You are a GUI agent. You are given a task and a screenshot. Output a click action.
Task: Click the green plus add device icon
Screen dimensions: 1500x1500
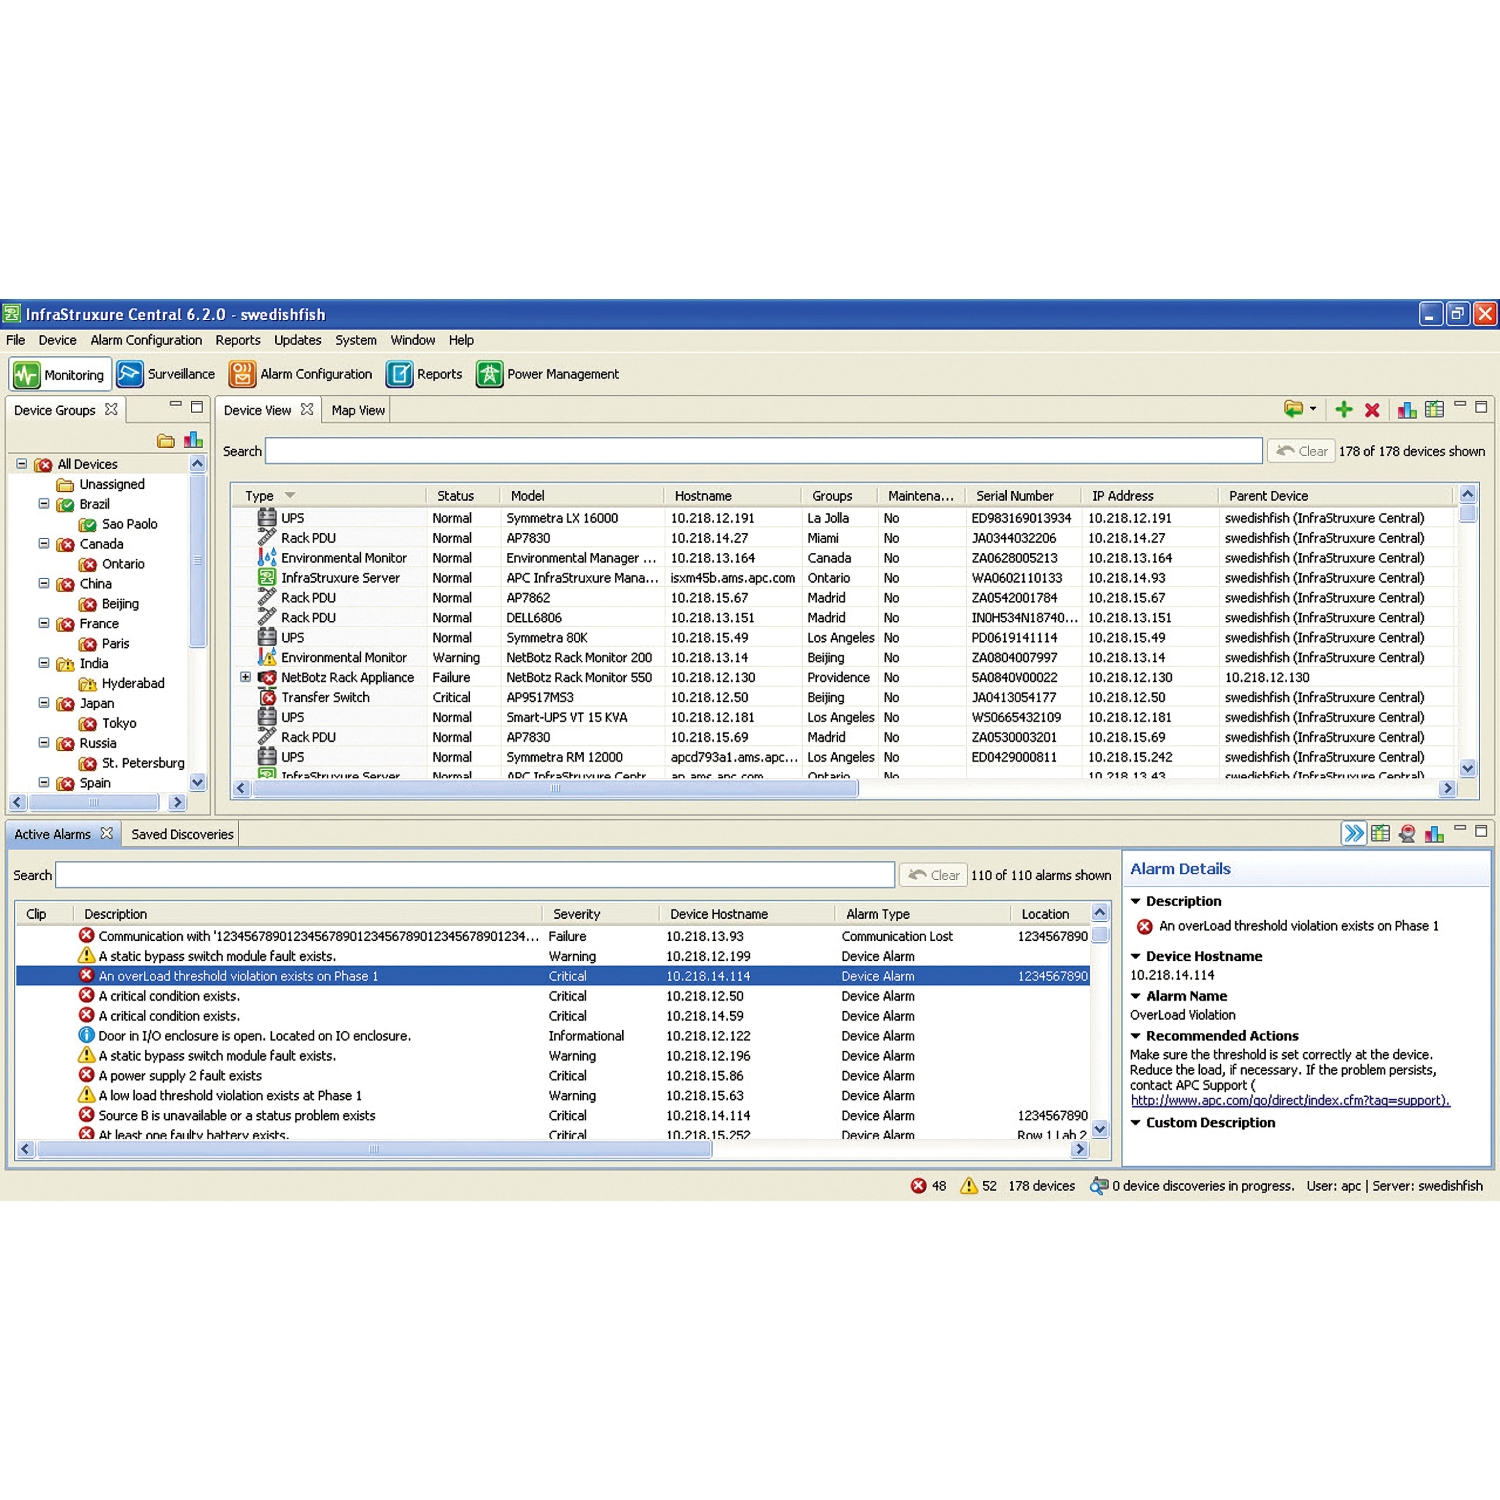coord(1344,409)
